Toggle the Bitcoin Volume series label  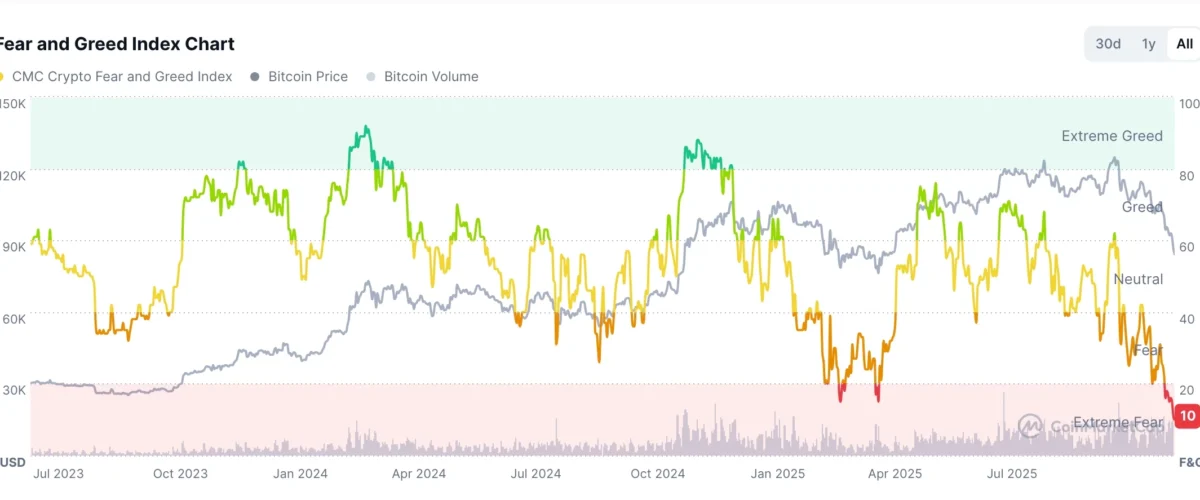point(431,77)
